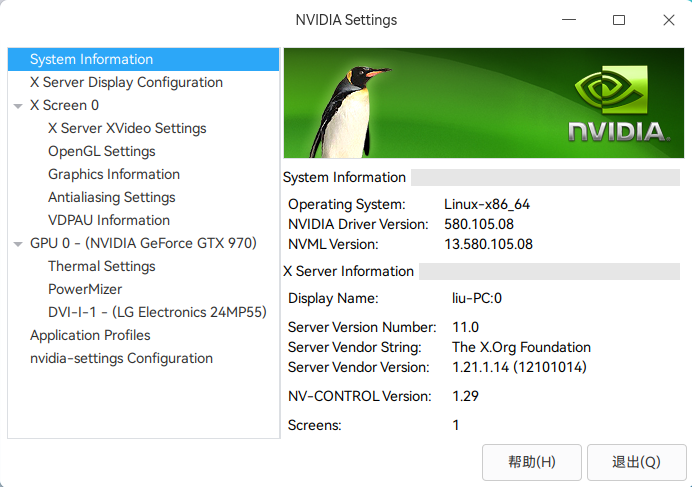Viewport: 692px width, 487px height.
Task: Click the 'NVML Version:' label
Action: 333,244
